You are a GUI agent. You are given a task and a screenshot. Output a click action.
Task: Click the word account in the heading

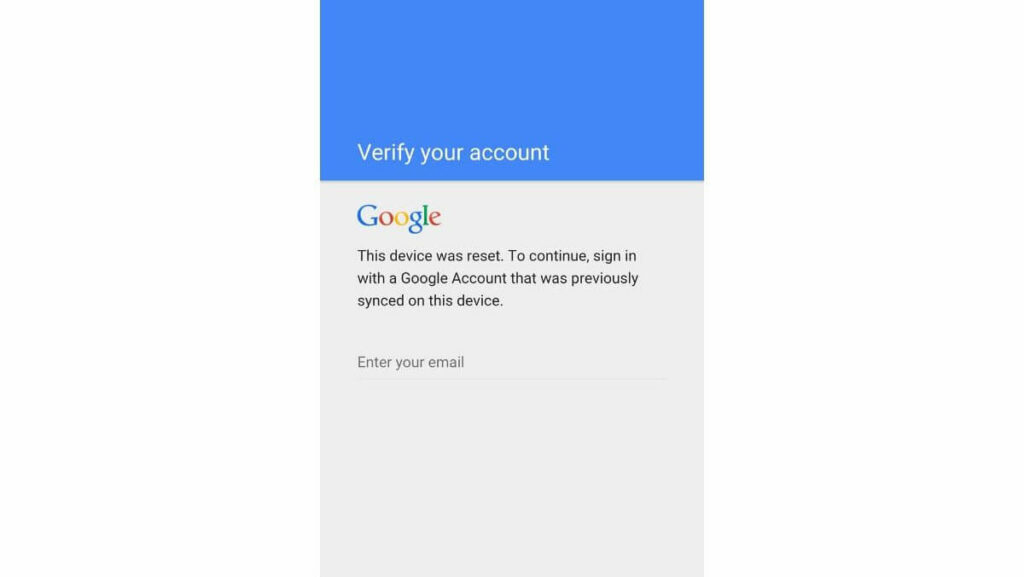pos(509,153)
